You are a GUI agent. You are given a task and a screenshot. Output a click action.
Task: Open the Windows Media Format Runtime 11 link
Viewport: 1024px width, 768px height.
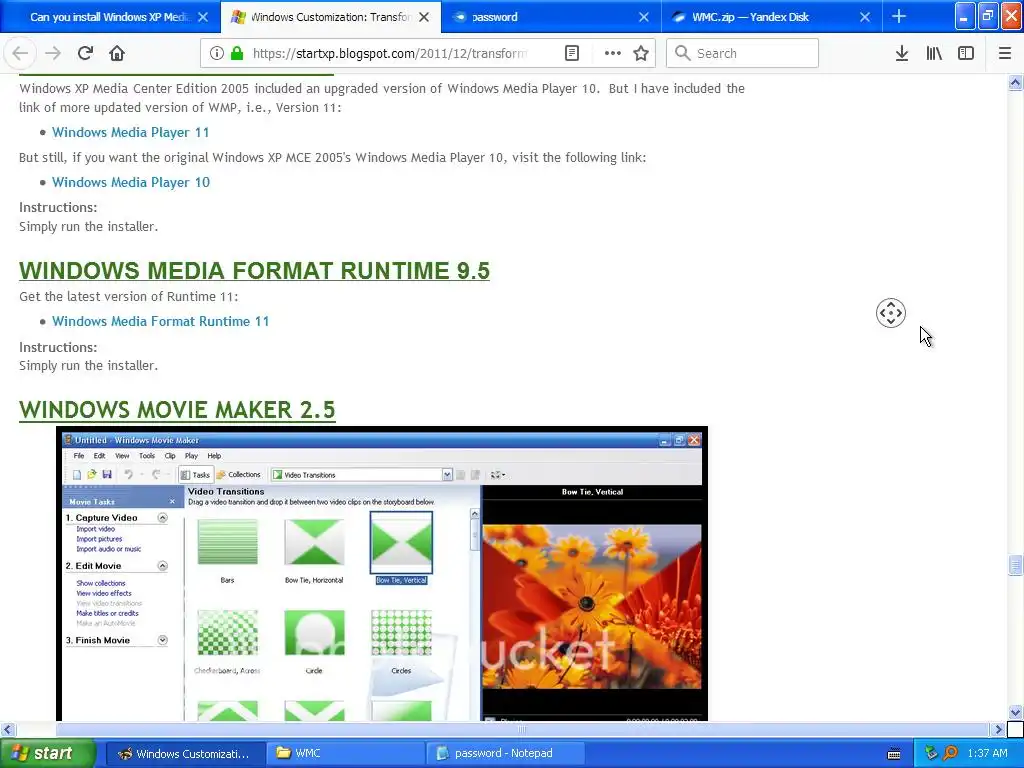pyautogui.click(x=161, y=321)
